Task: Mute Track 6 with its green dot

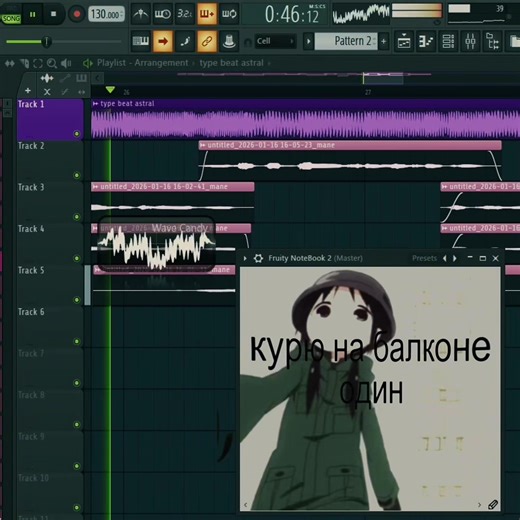Action: point(77,341)
